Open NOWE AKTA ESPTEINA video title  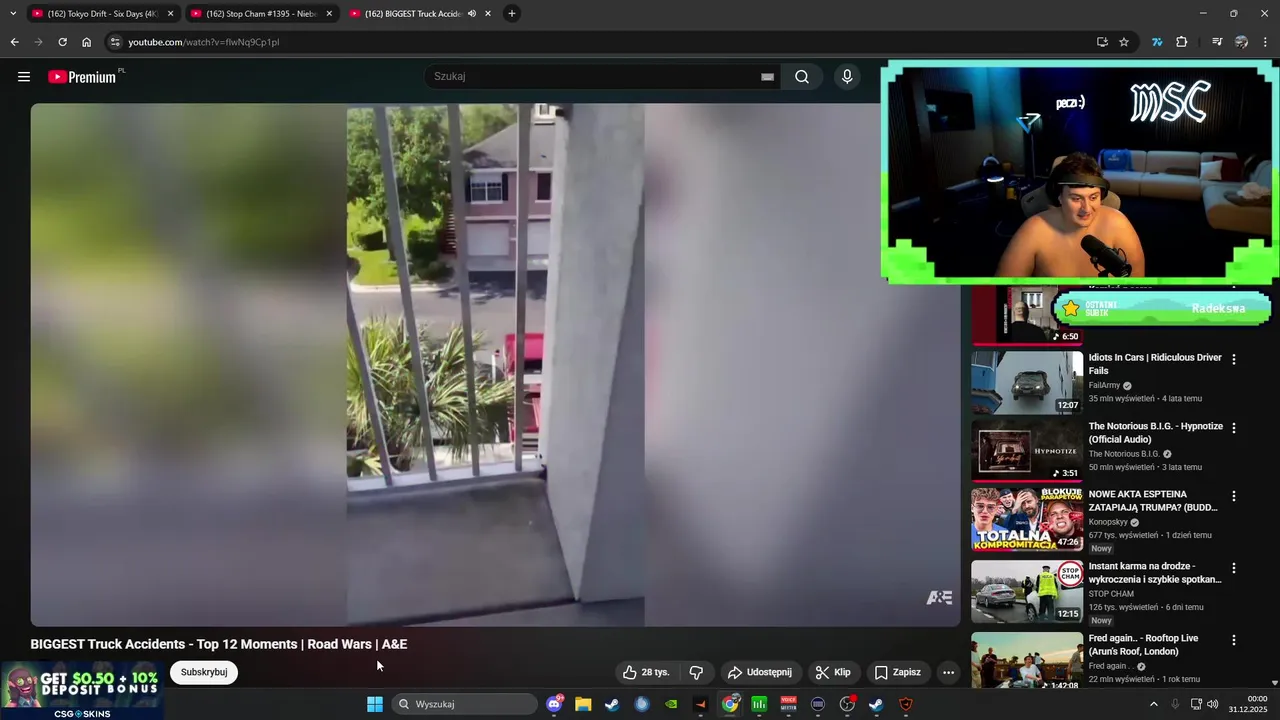coord(1153,501)
